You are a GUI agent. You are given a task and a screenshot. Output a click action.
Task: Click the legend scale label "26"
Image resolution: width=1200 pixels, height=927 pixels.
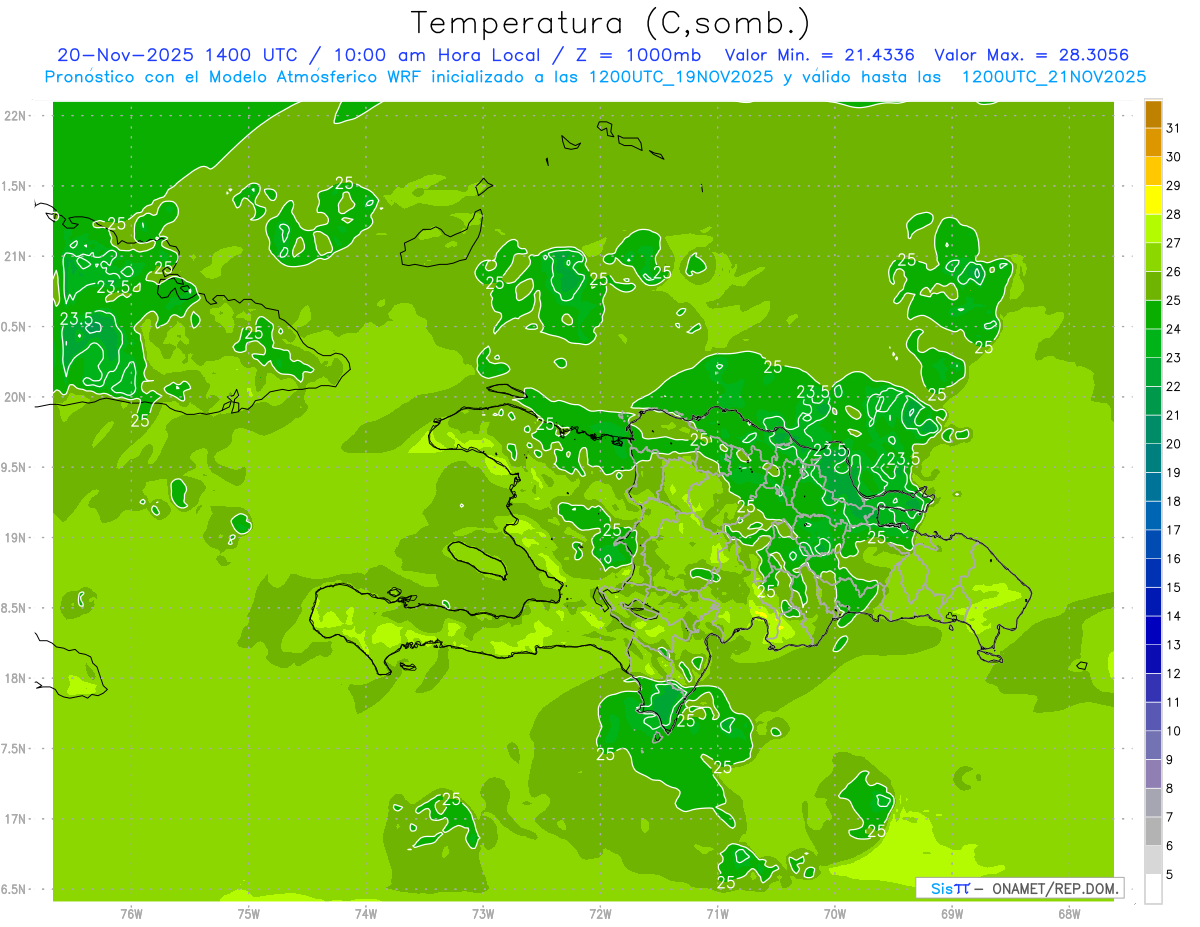[1174, 272]
